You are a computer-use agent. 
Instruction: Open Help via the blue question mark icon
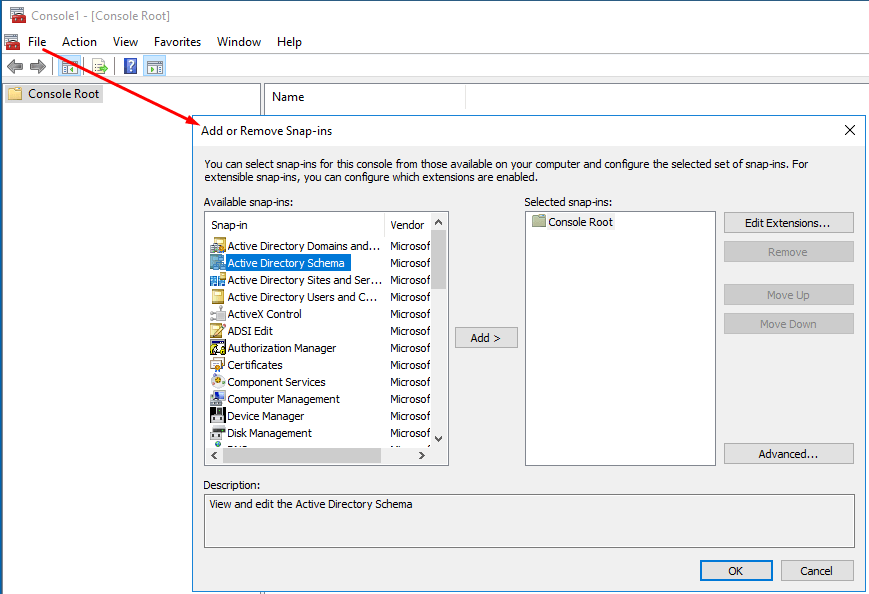pos(130,66)
